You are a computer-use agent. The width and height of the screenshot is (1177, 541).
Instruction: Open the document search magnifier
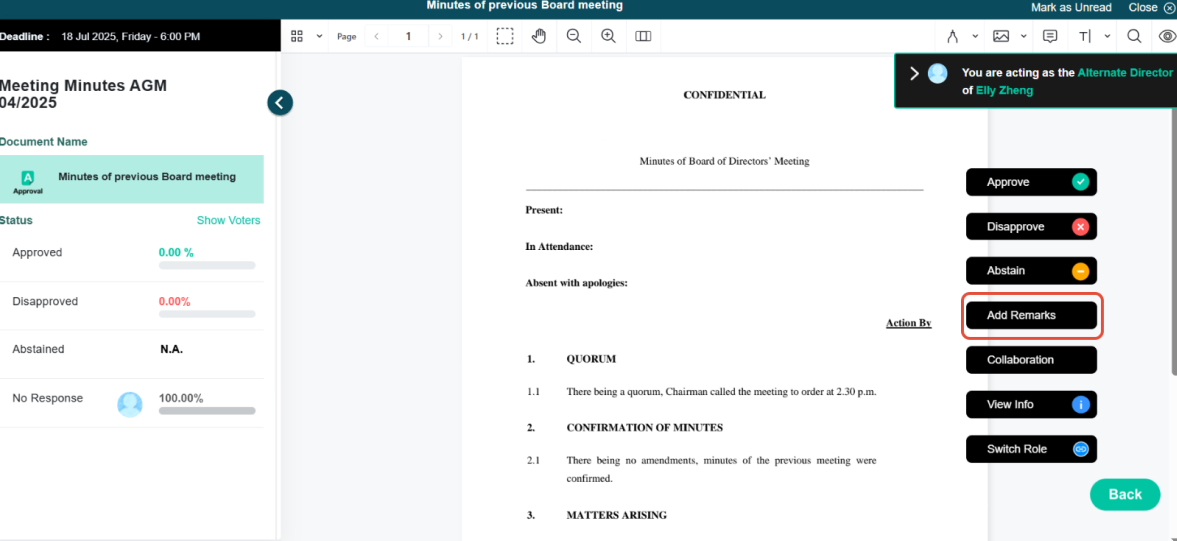(x=1134, y=36)
